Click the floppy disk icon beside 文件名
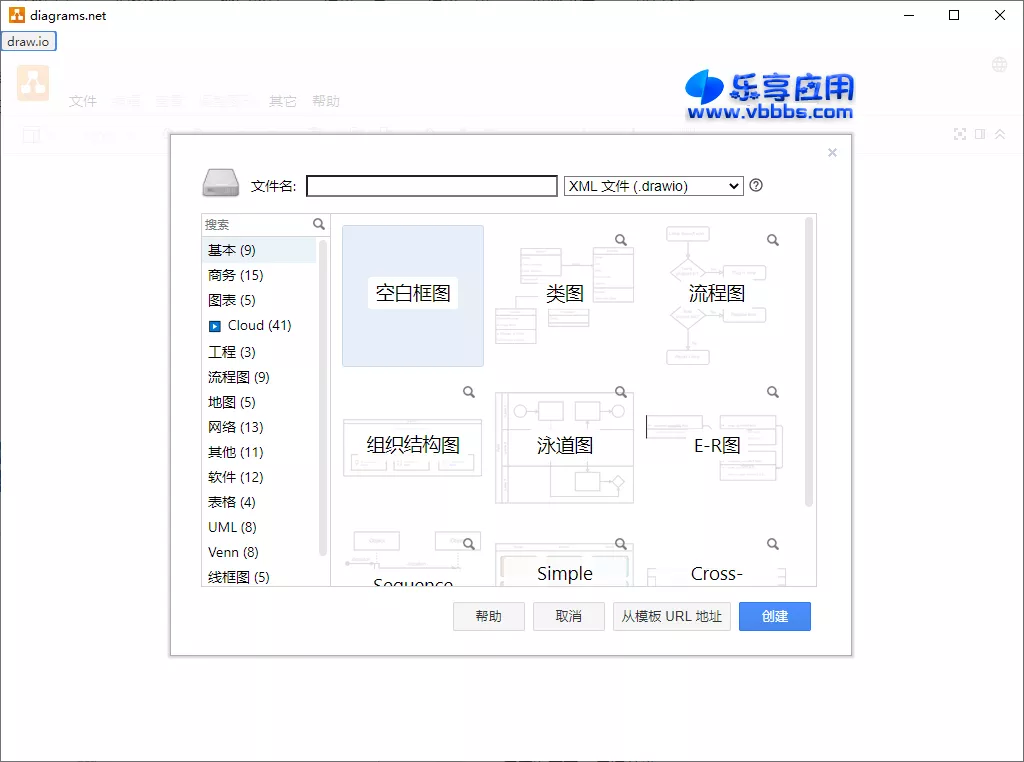 click(x=222, y=183)
